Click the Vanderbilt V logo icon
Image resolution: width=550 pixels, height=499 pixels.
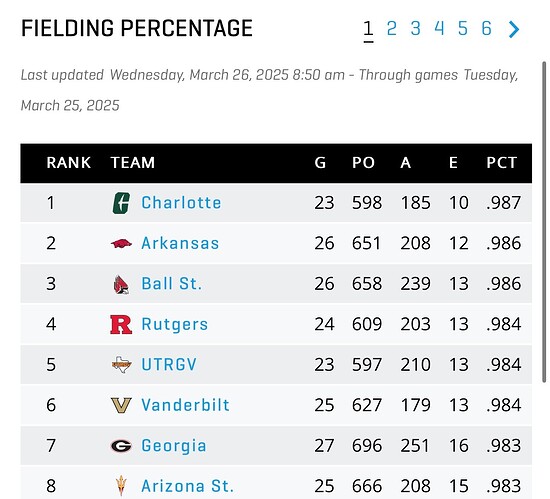(121, 405)
